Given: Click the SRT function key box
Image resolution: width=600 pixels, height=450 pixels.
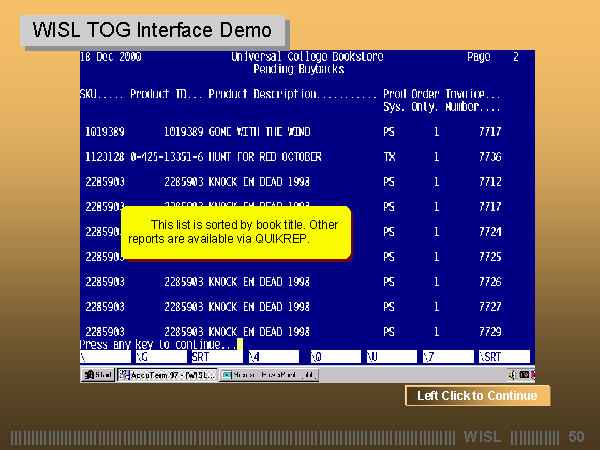Looking at the screenshot, I should pos(217,356).
